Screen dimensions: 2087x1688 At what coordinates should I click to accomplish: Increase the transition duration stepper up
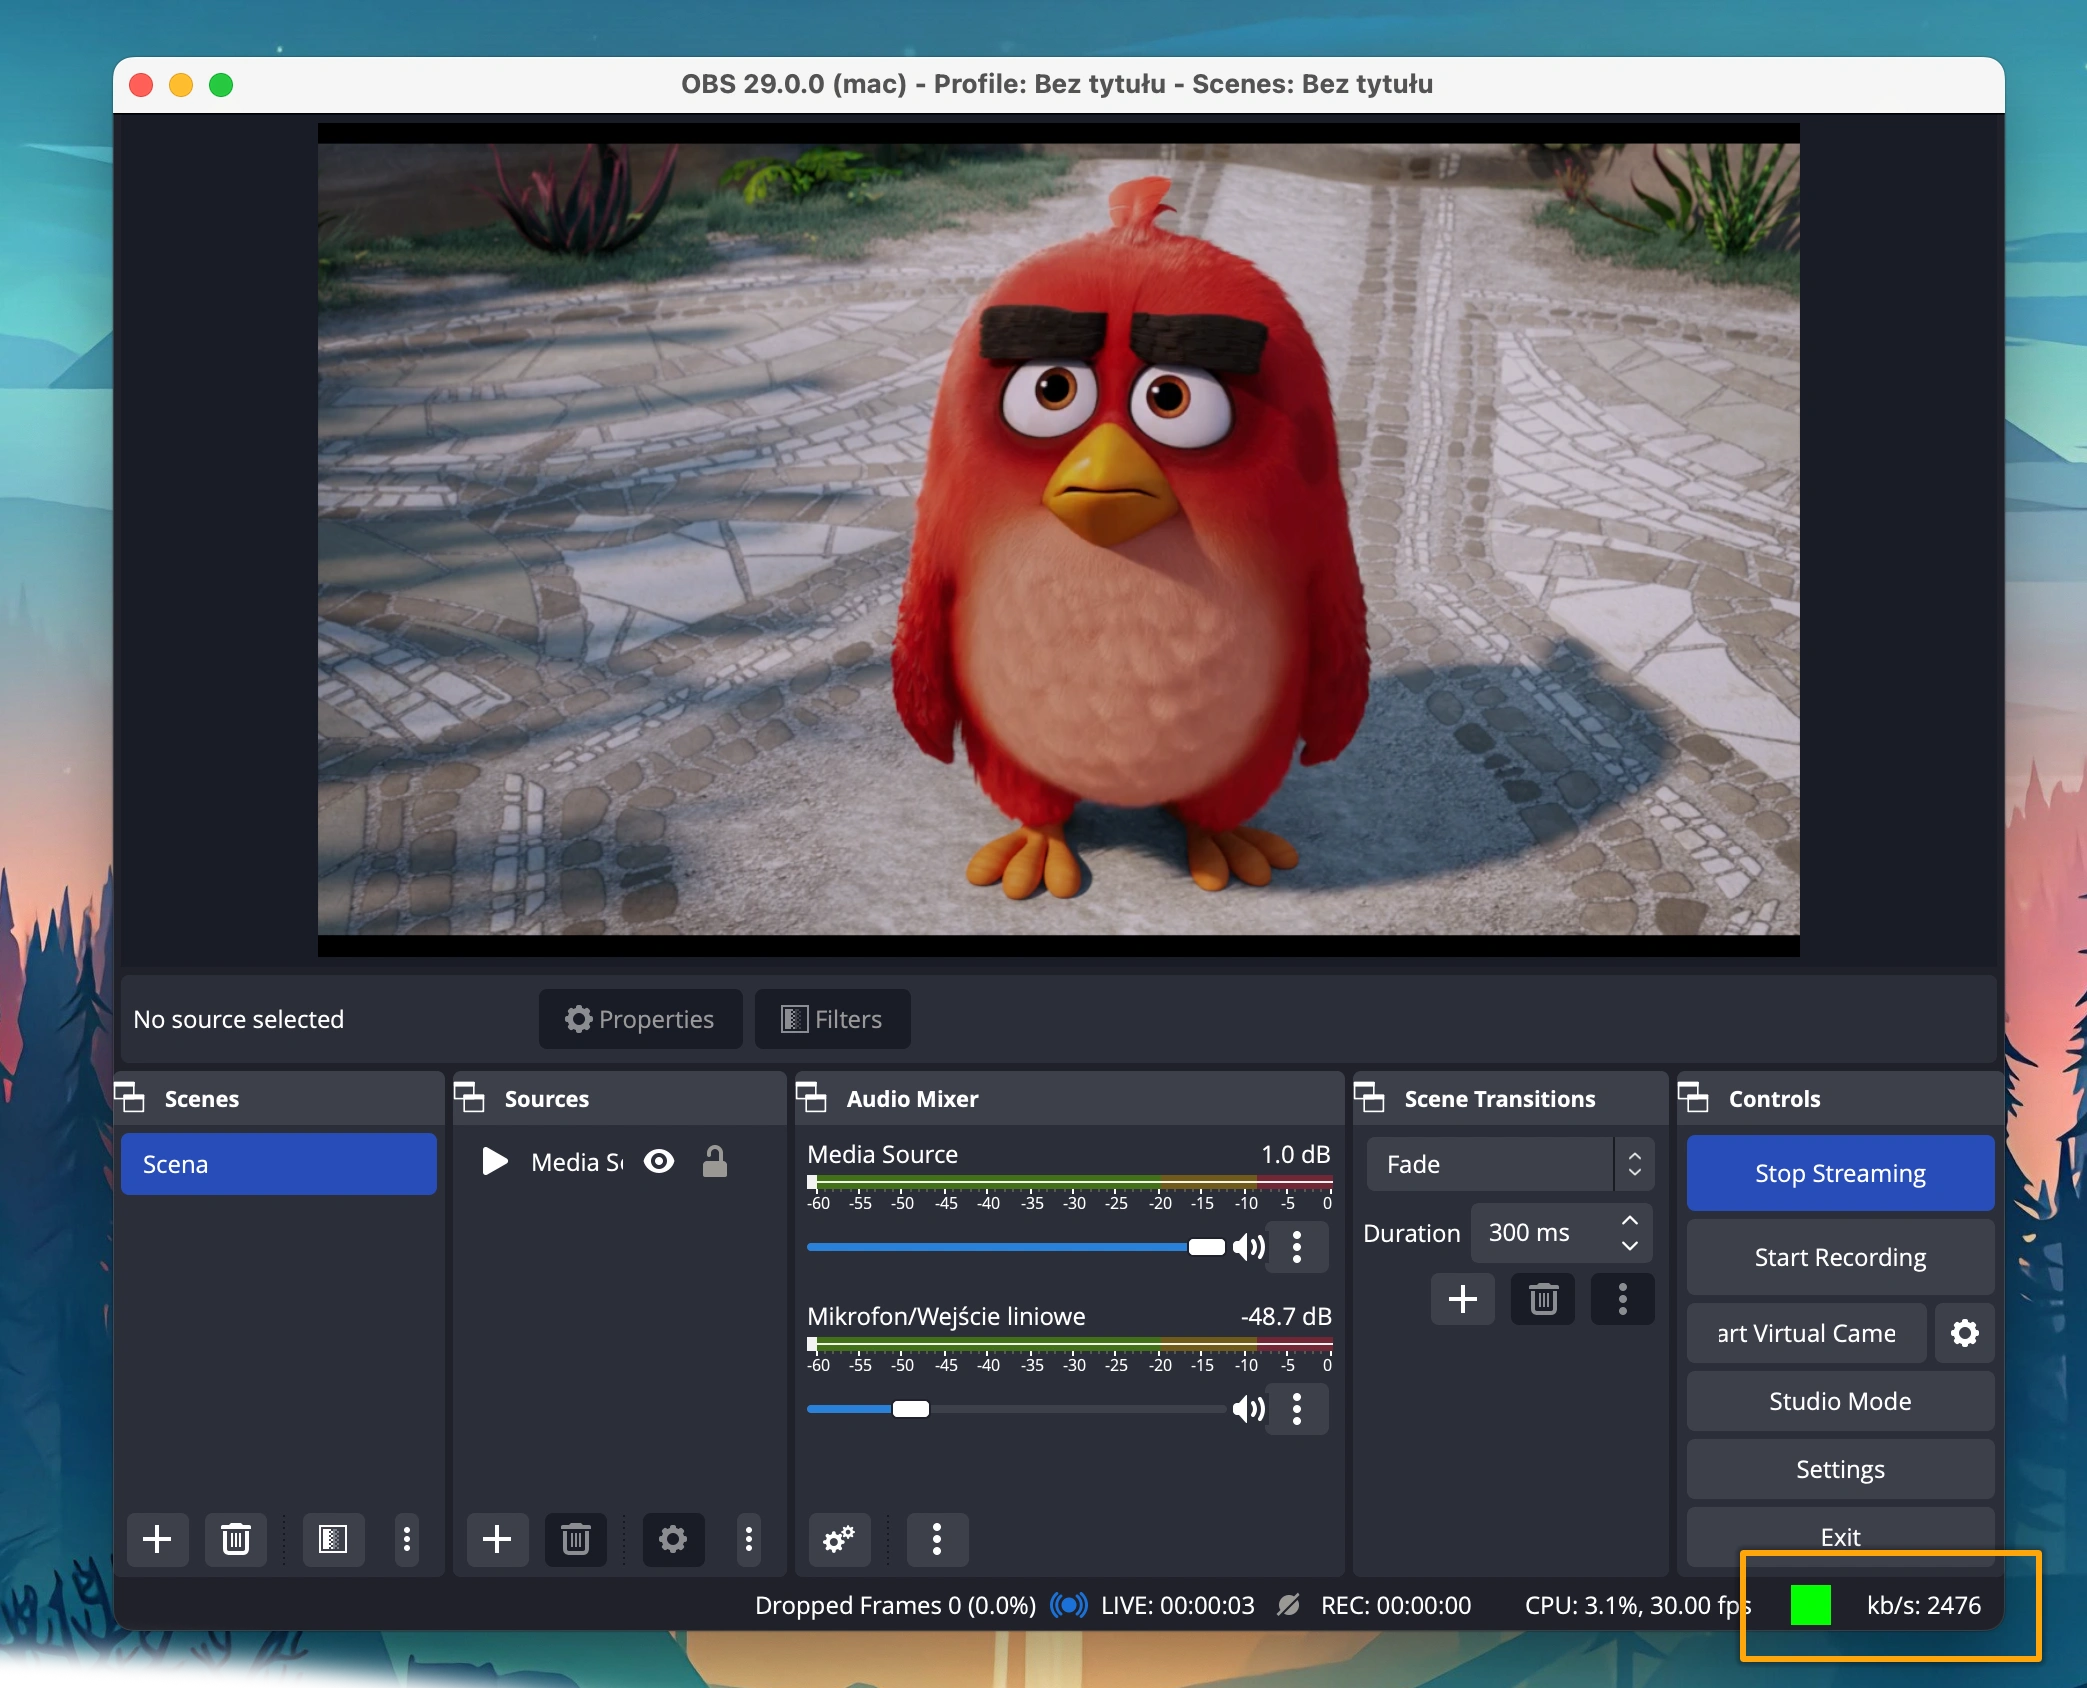tap(1630, 1221)
